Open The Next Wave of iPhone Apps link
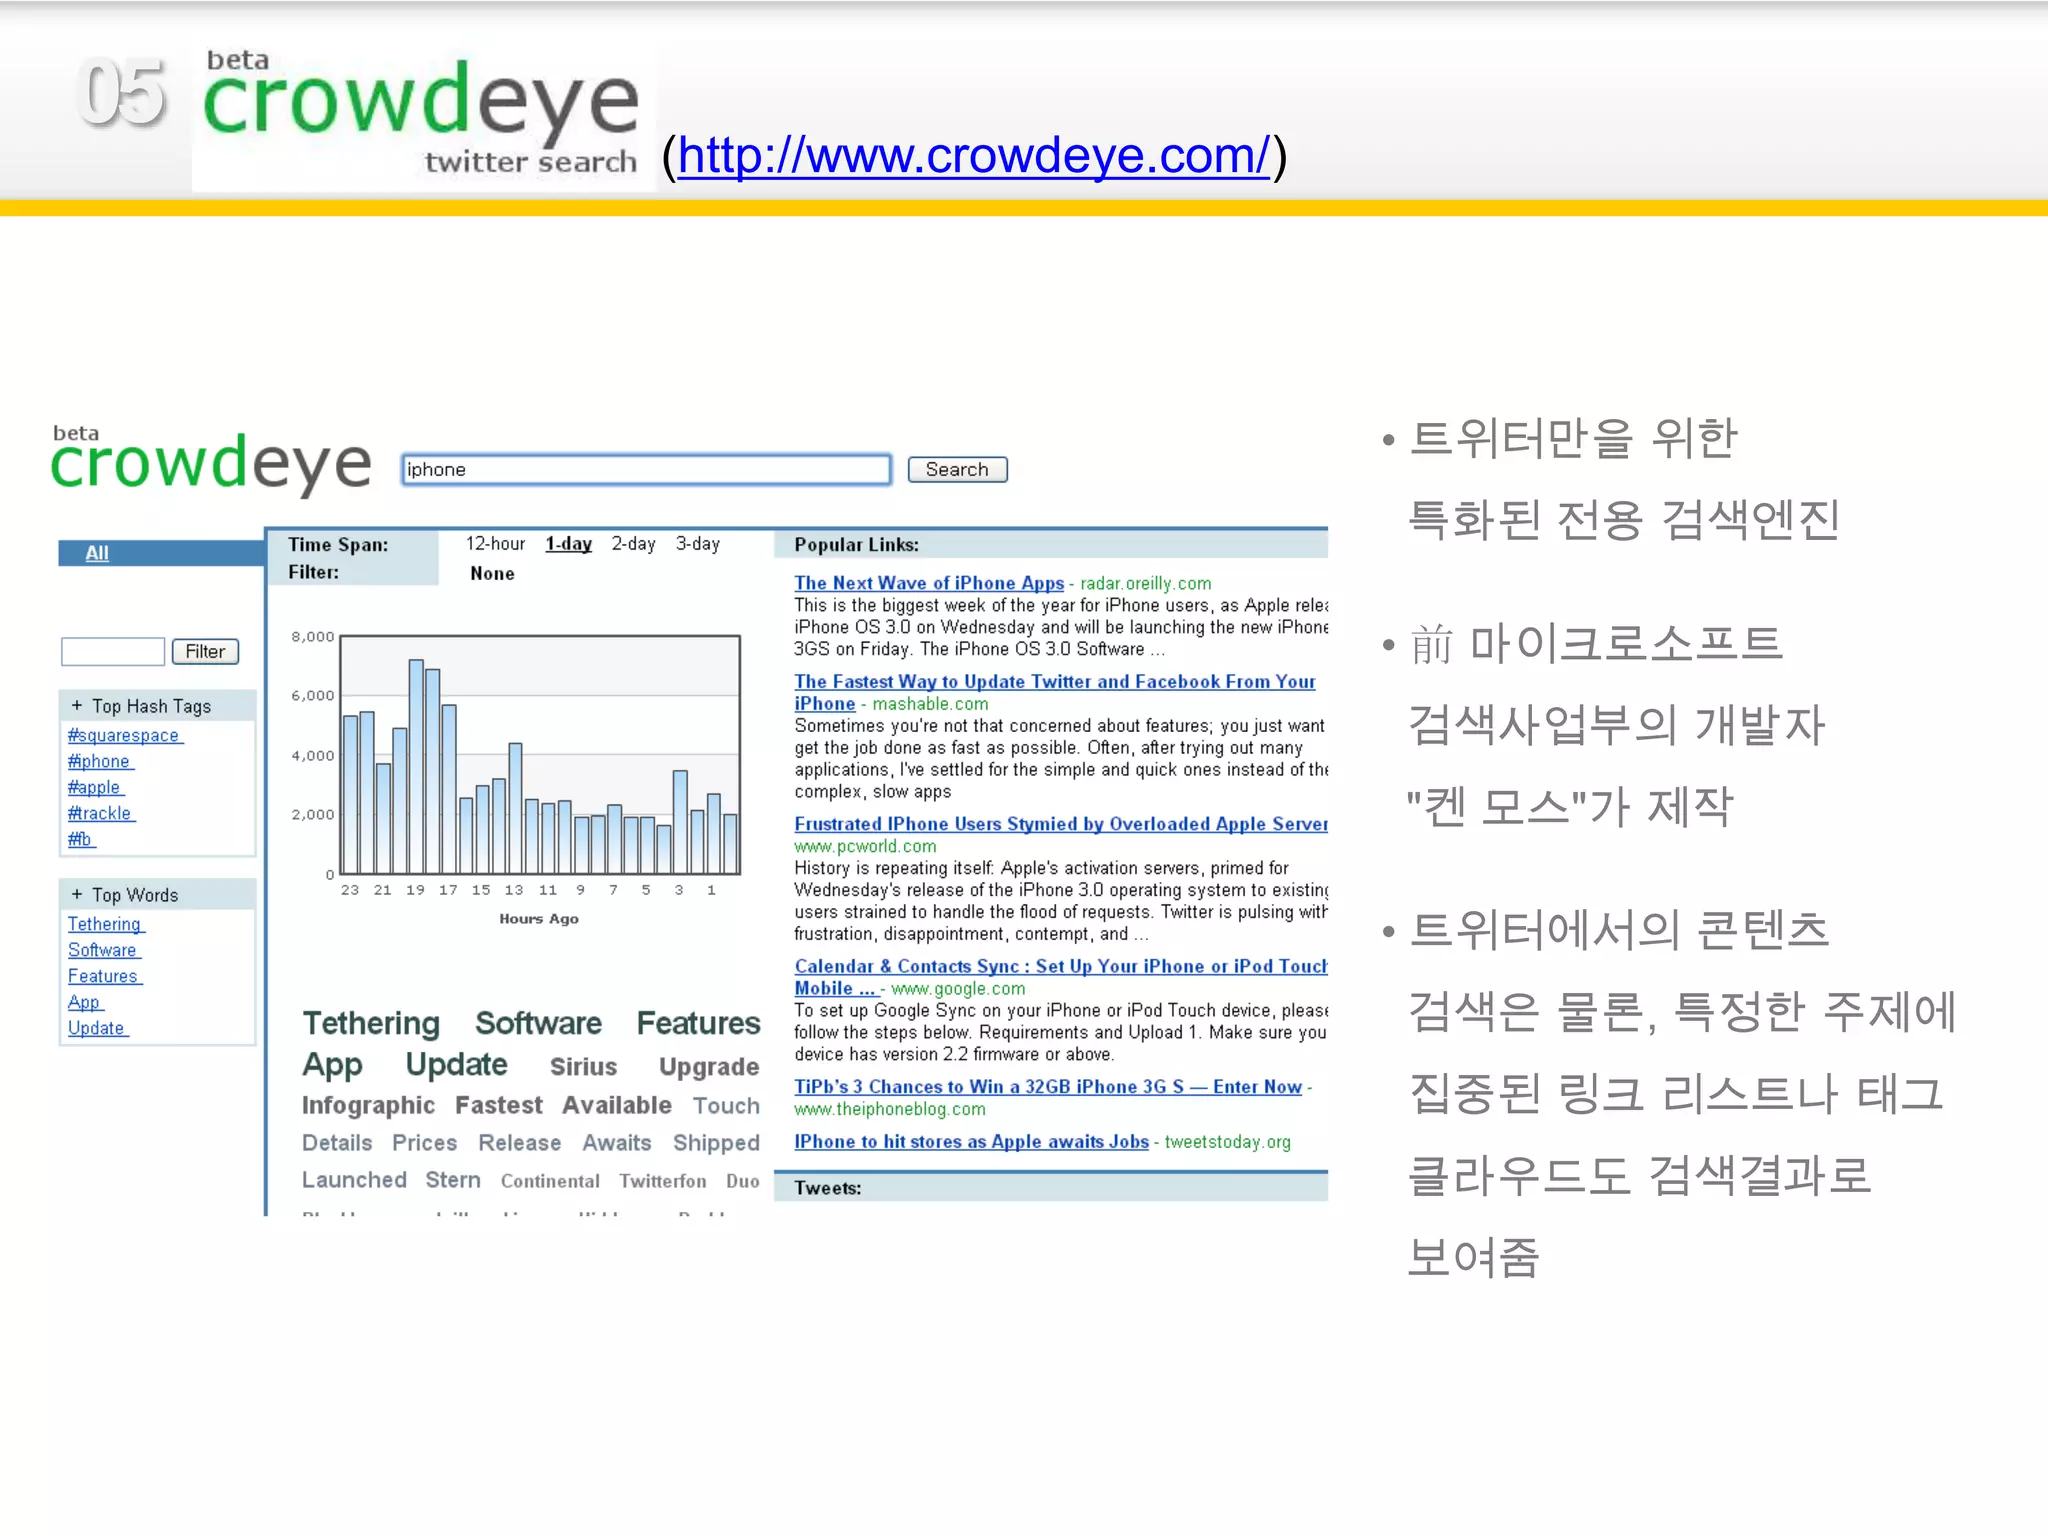Viewport: 2048px width, 1536px height. [928, 583]
